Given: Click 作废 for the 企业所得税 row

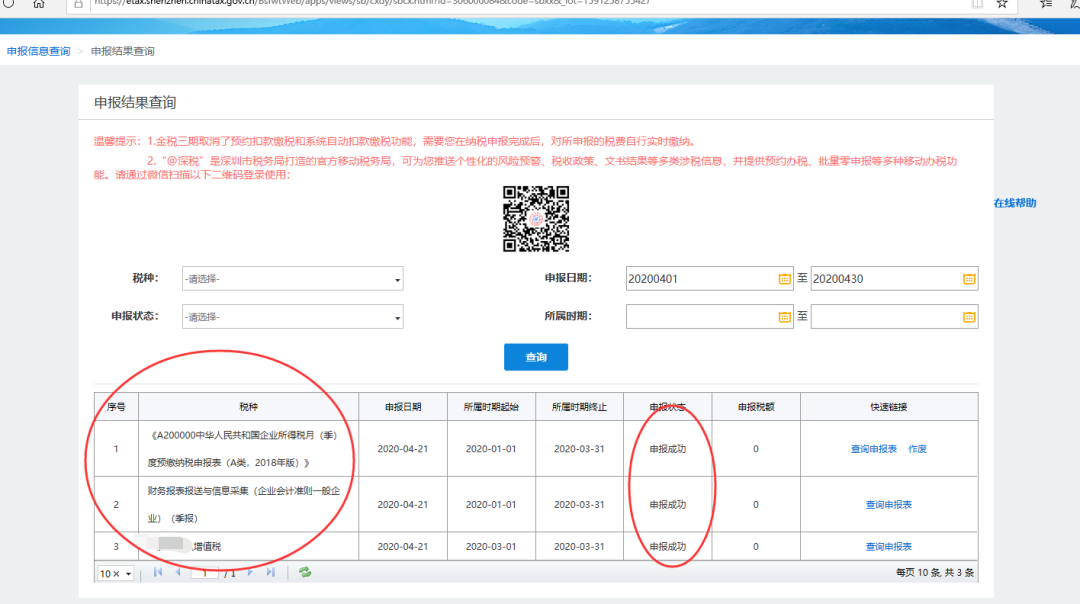Looking at the screenshot, I should tap(917, 449).
